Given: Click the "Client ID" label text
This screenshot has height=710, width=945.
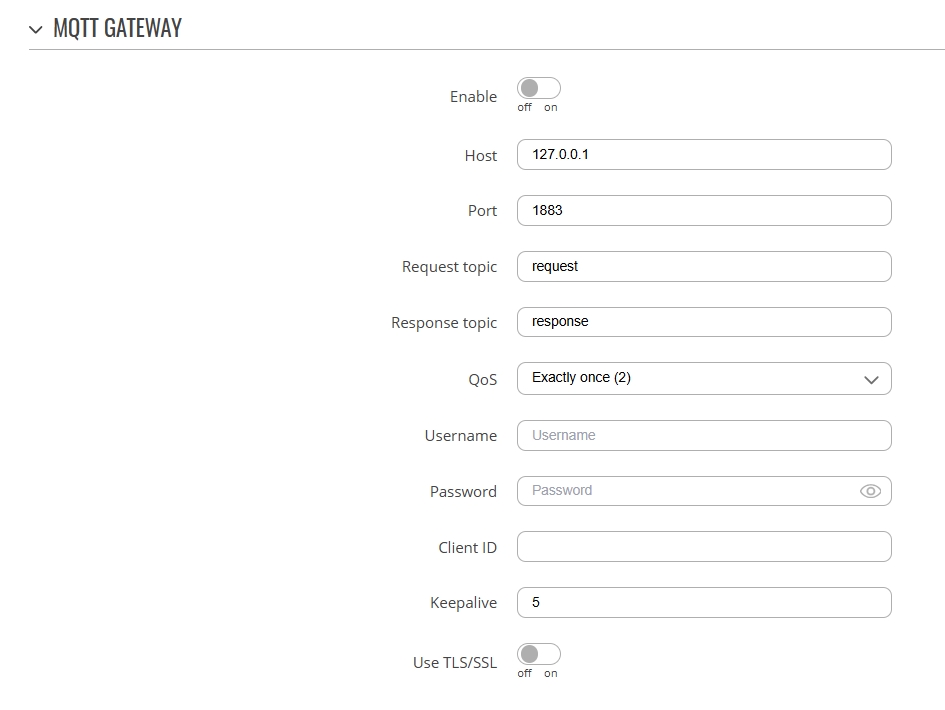Looking at the screenshot, I should pyautogui.click(x=467, y=548).
